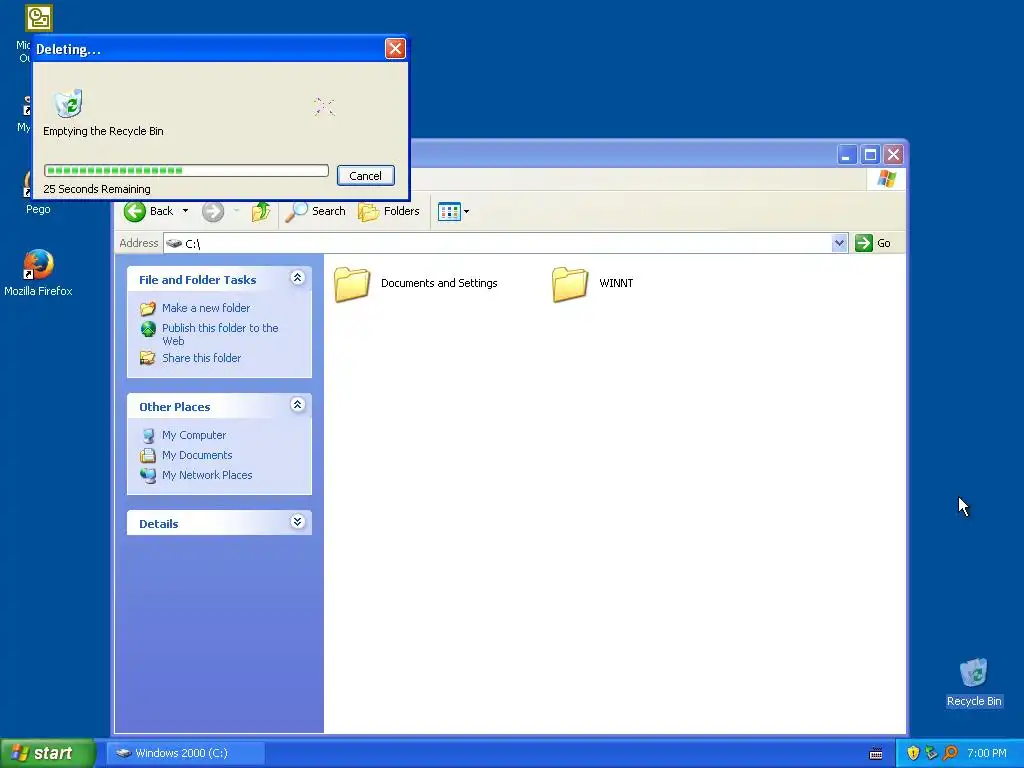
Task: Collapse the Other Places panel
Action: coord(297,405)
